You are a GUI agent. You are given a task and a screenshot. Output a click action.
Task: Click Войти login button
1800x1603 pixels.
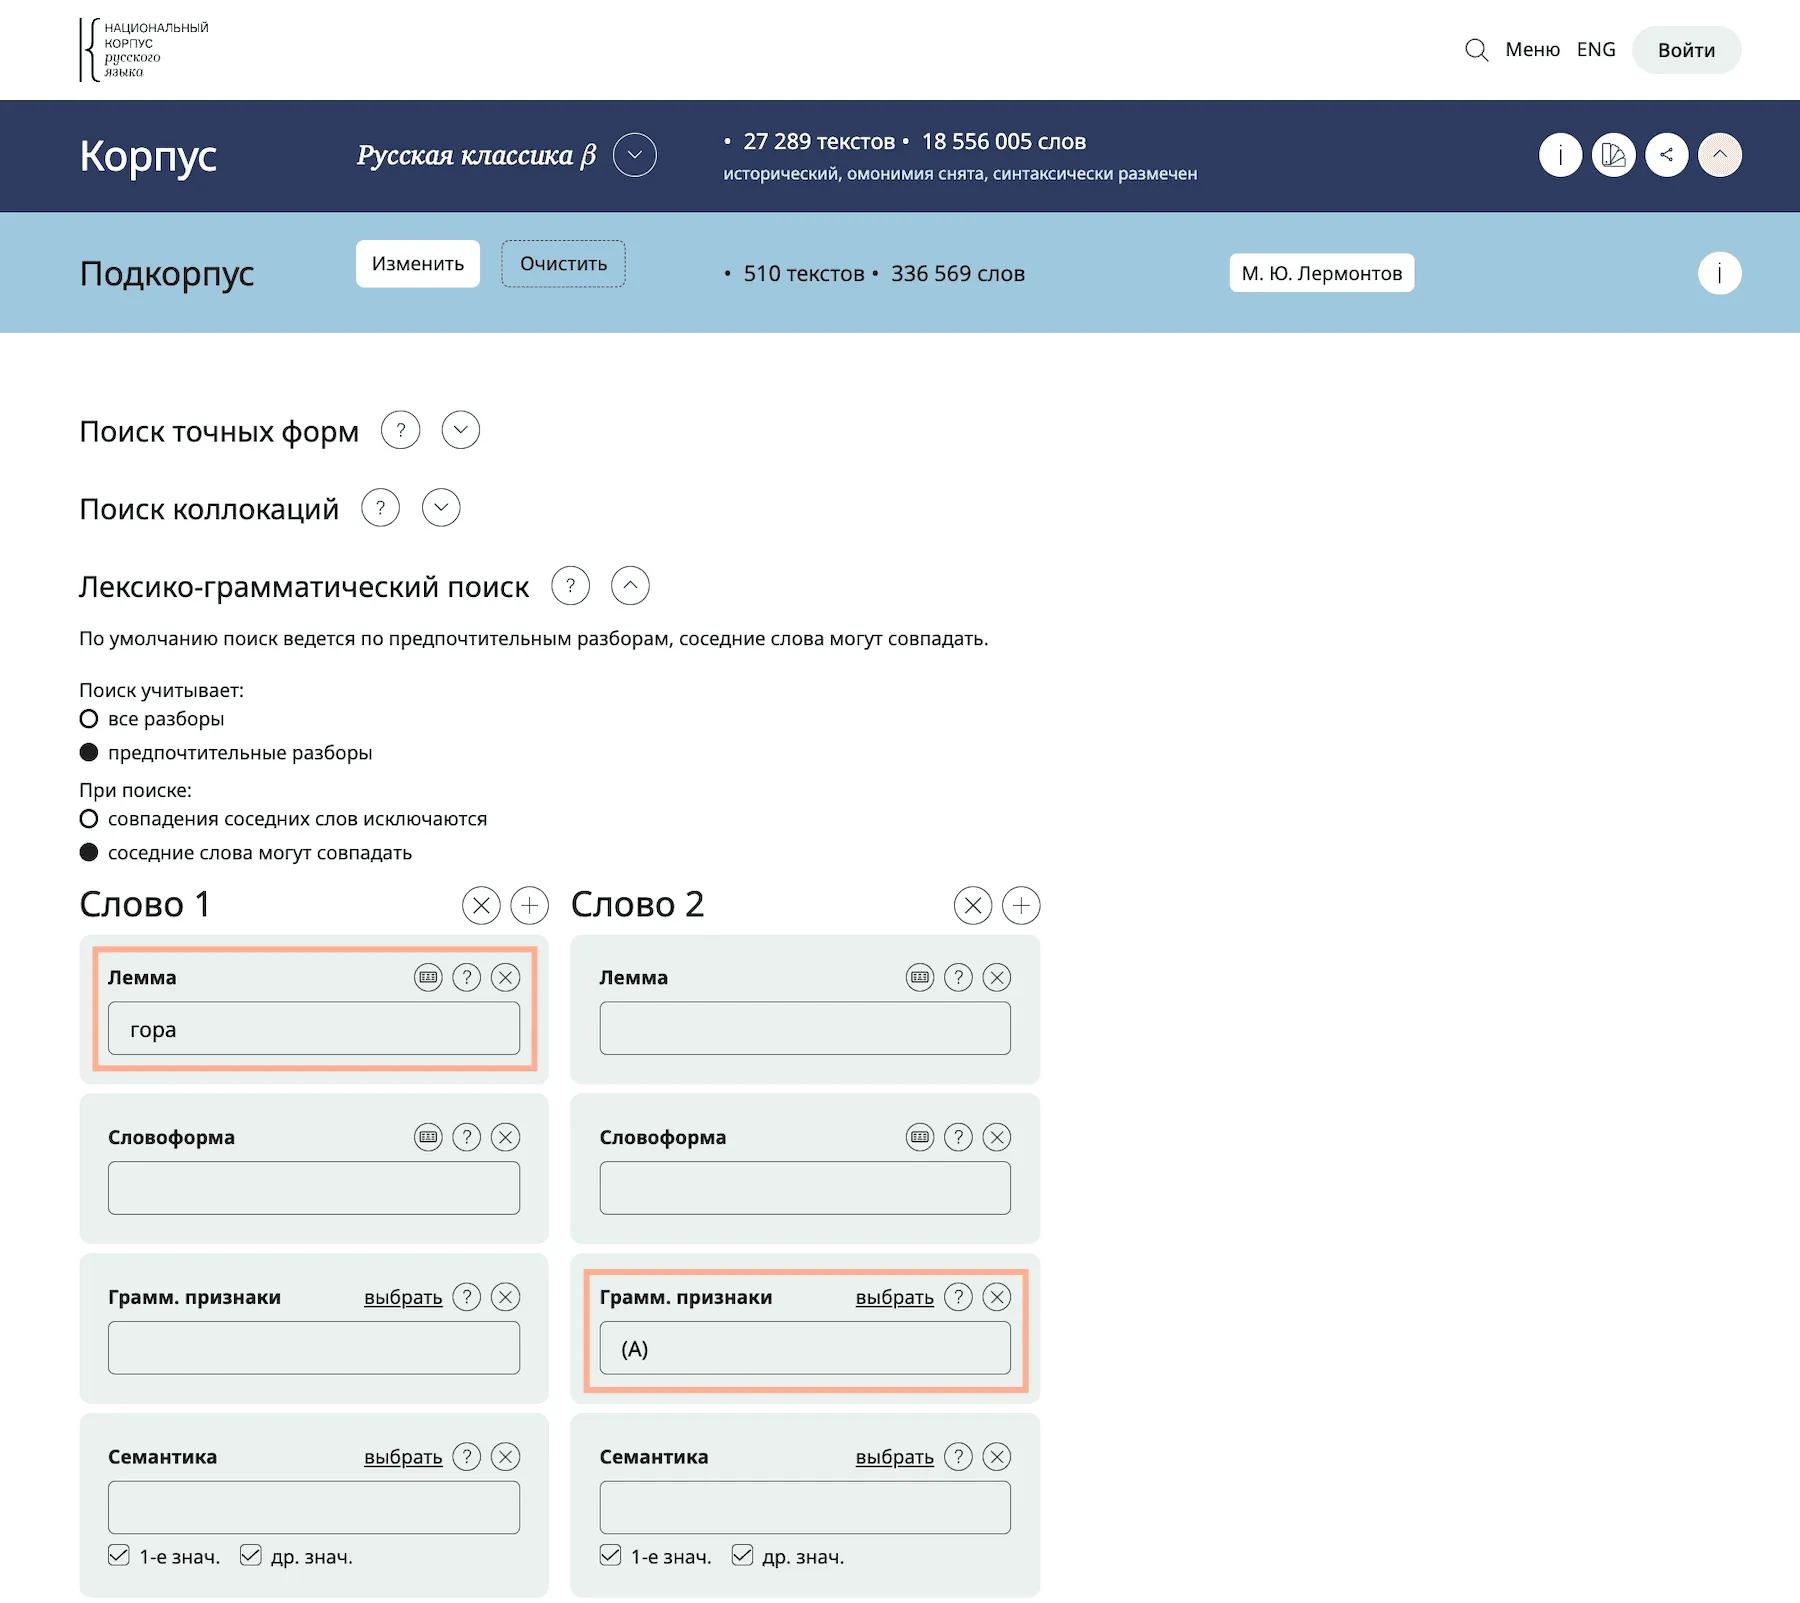(1686, 50)
